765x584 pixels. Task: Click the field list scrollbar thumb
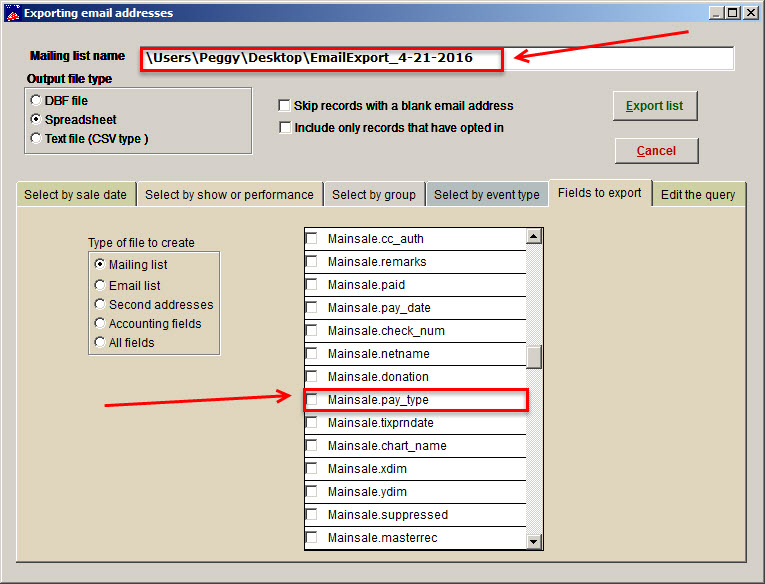click(x=534, y=357)
